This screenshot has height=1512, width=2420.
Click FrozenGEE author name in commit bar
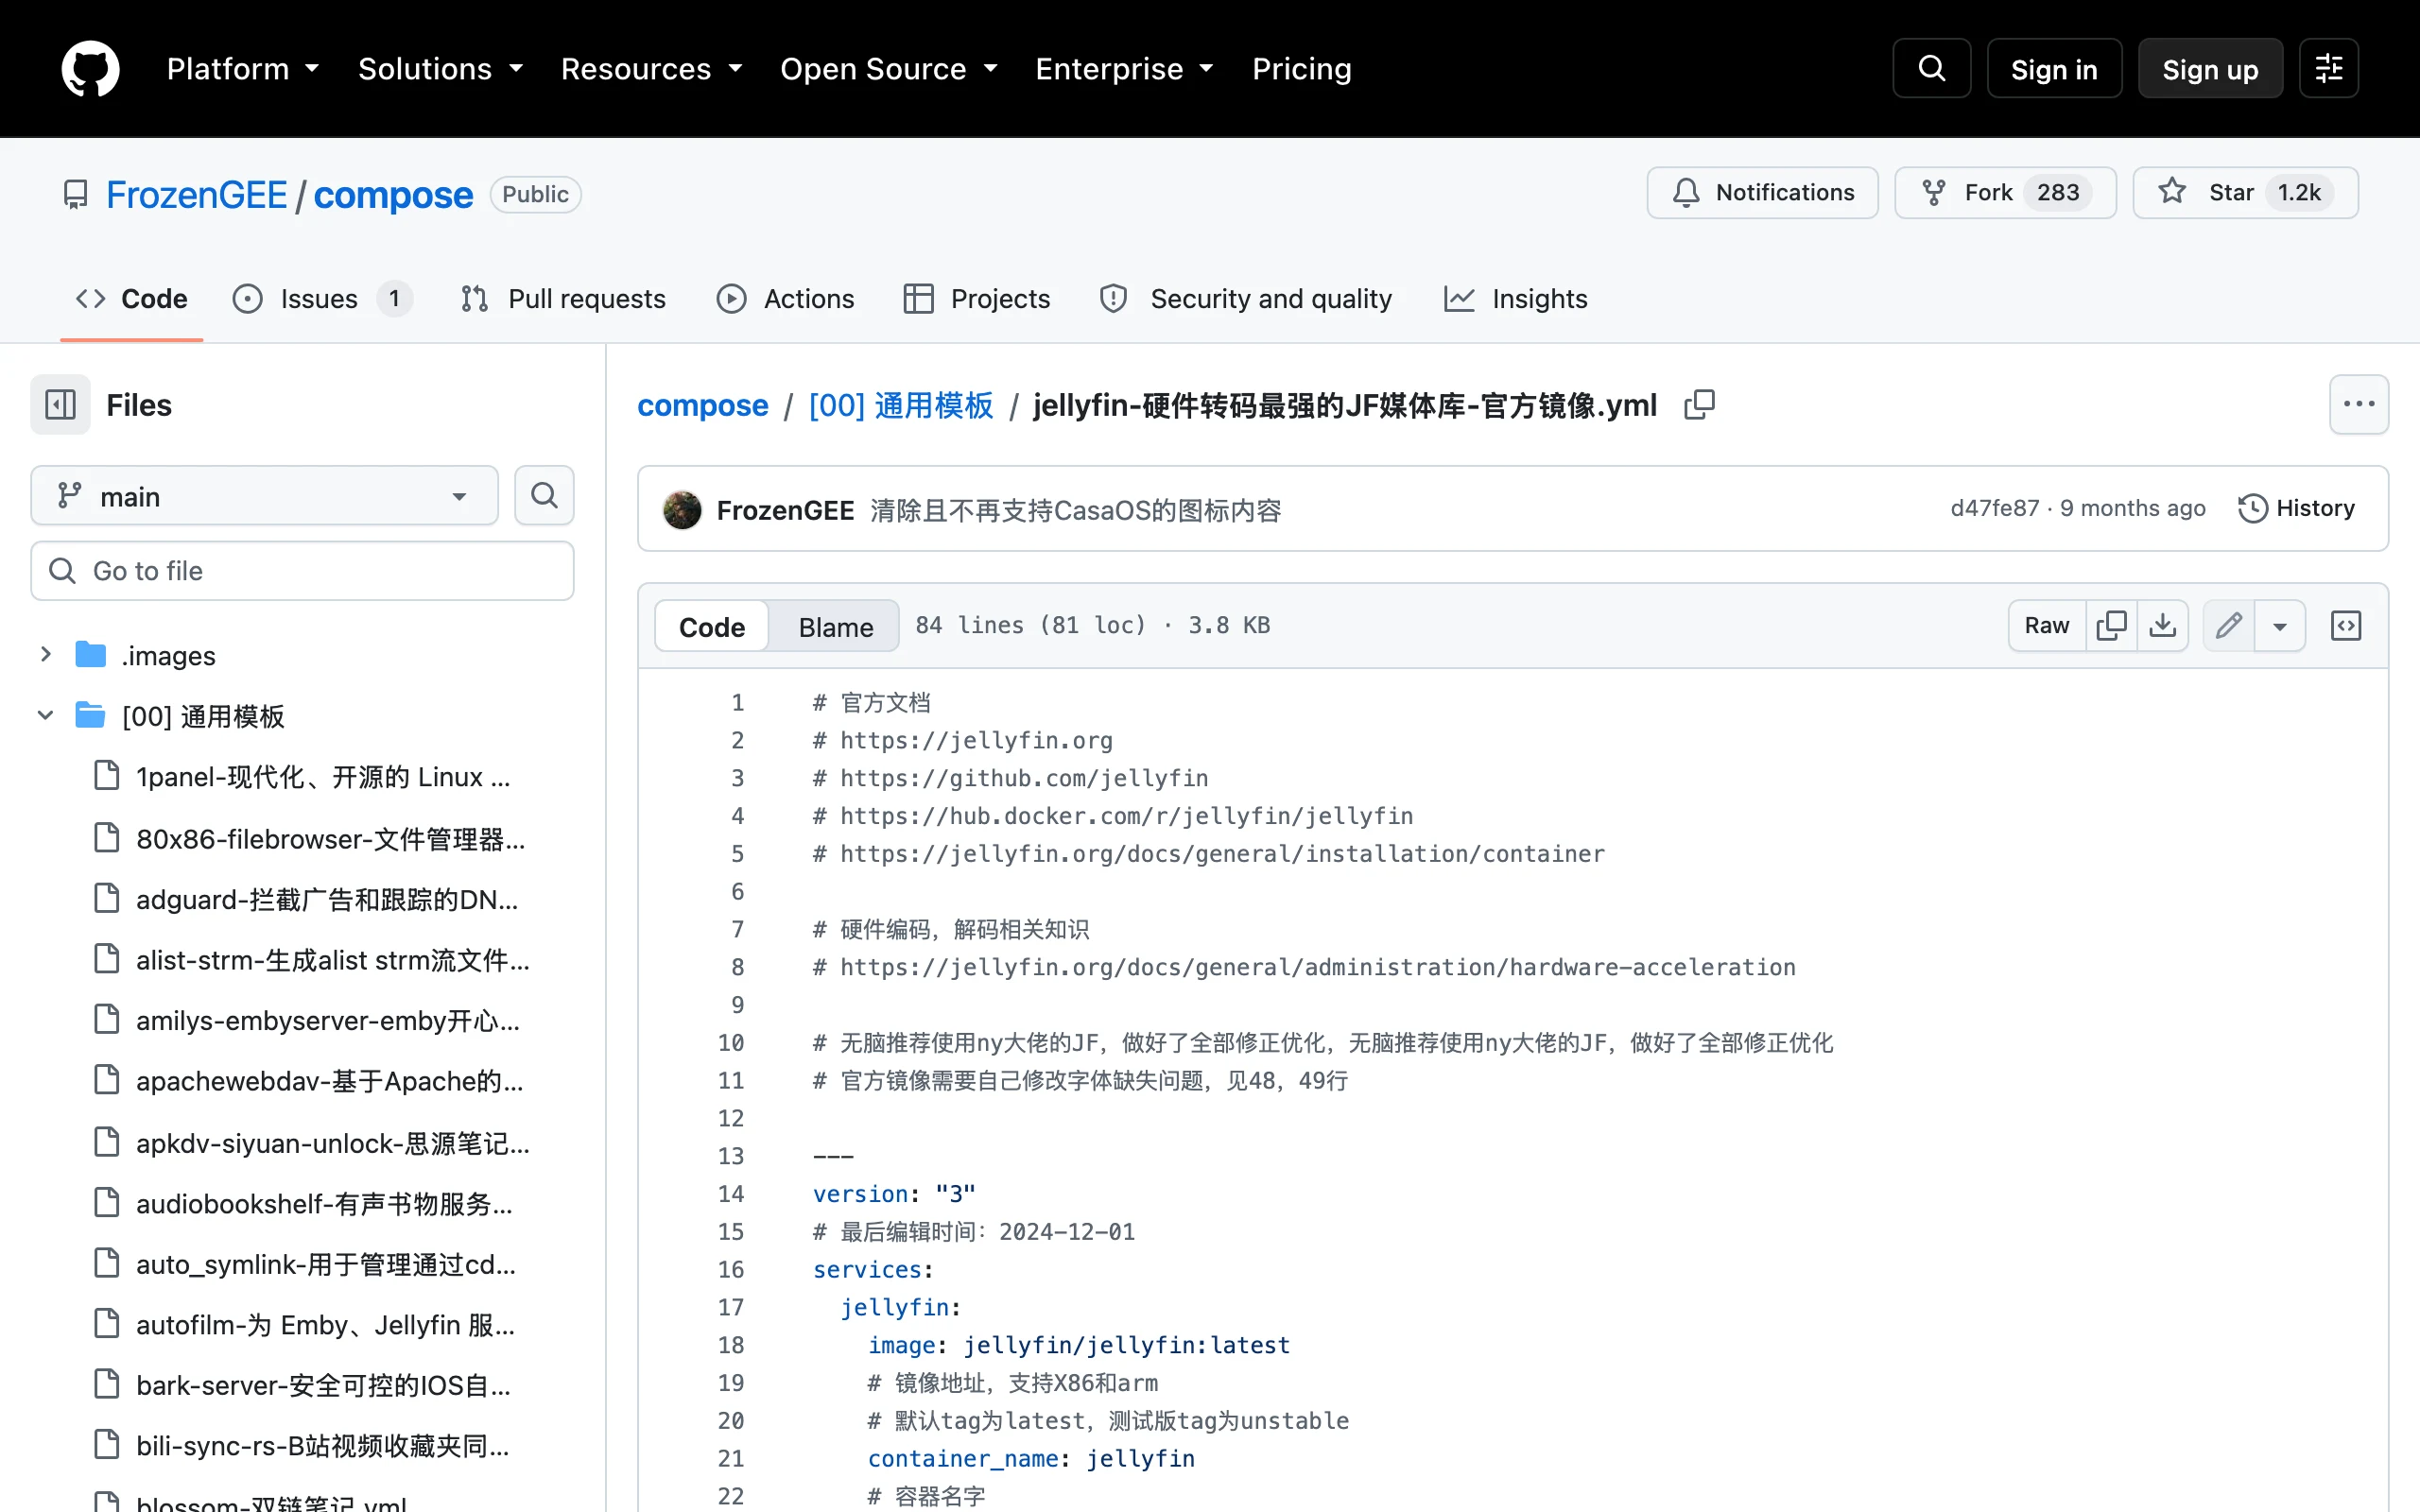coord(785,511)
